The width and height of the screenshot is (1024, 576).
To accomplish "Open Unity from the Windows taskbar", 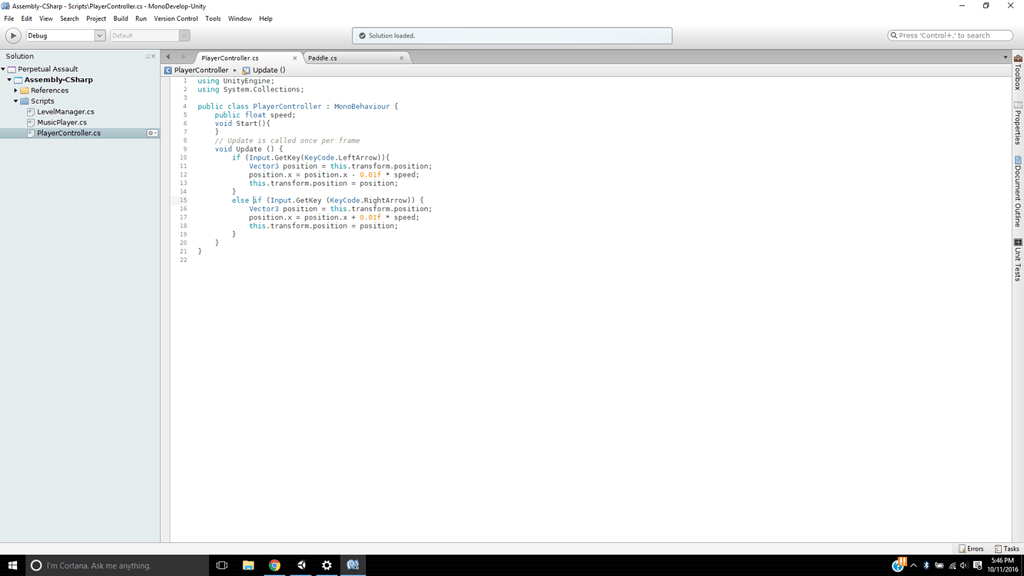I will point(301,565).
